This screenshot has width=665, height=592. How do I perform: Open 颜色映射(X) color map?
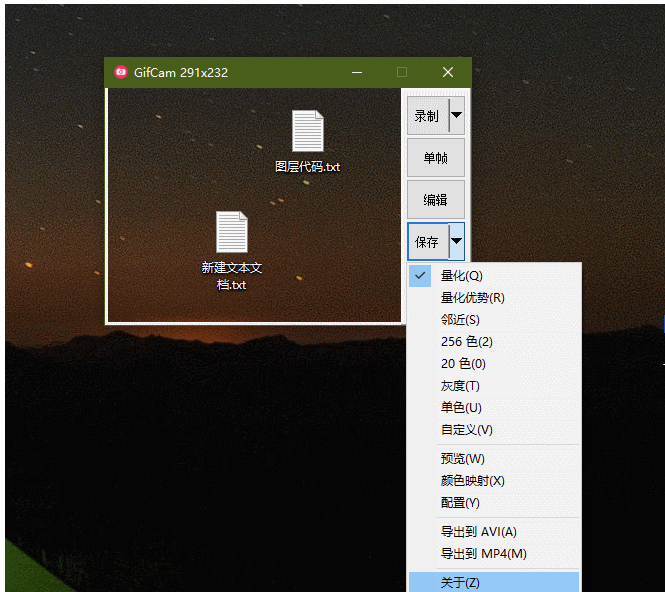point(494,481)
